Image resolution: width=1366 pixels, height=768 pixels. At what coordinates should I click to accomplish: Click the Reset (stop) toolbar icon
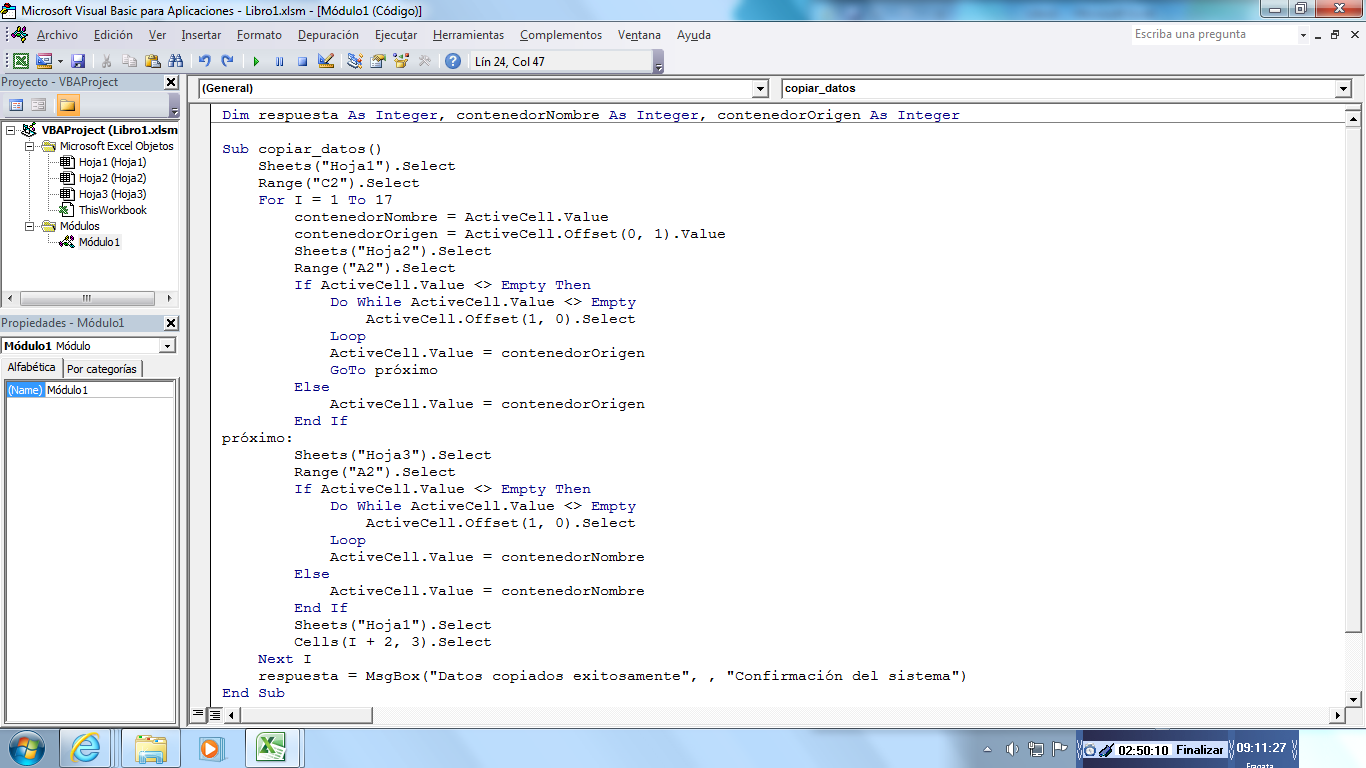point(302,60)
